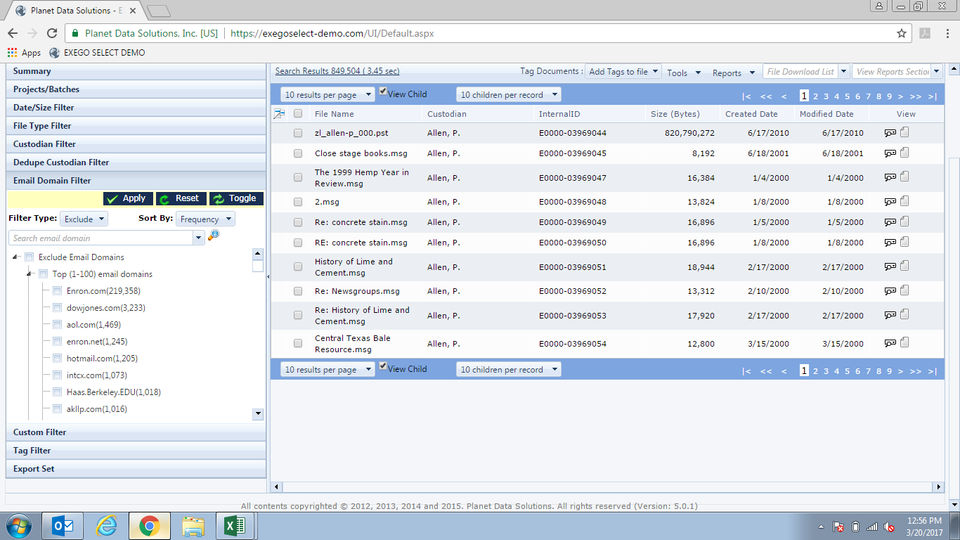This screenshot has height=540, width=960.
Task: Click Toggle filter button
Action: click(x=236, y=198)
